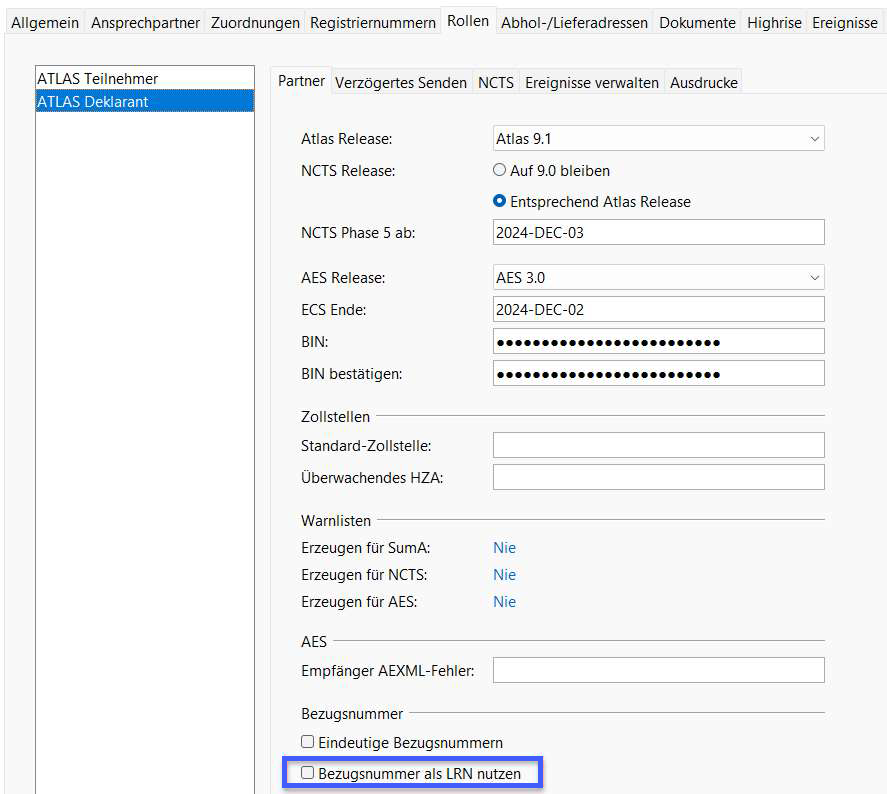Open the Ansprechpartner tab
This screenshot has height=794, width=887.
point(147,22)
